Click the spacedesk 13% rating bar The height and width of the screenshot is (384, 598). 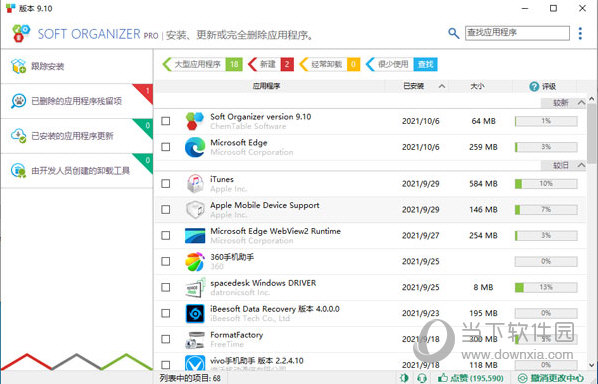[546, 287]
